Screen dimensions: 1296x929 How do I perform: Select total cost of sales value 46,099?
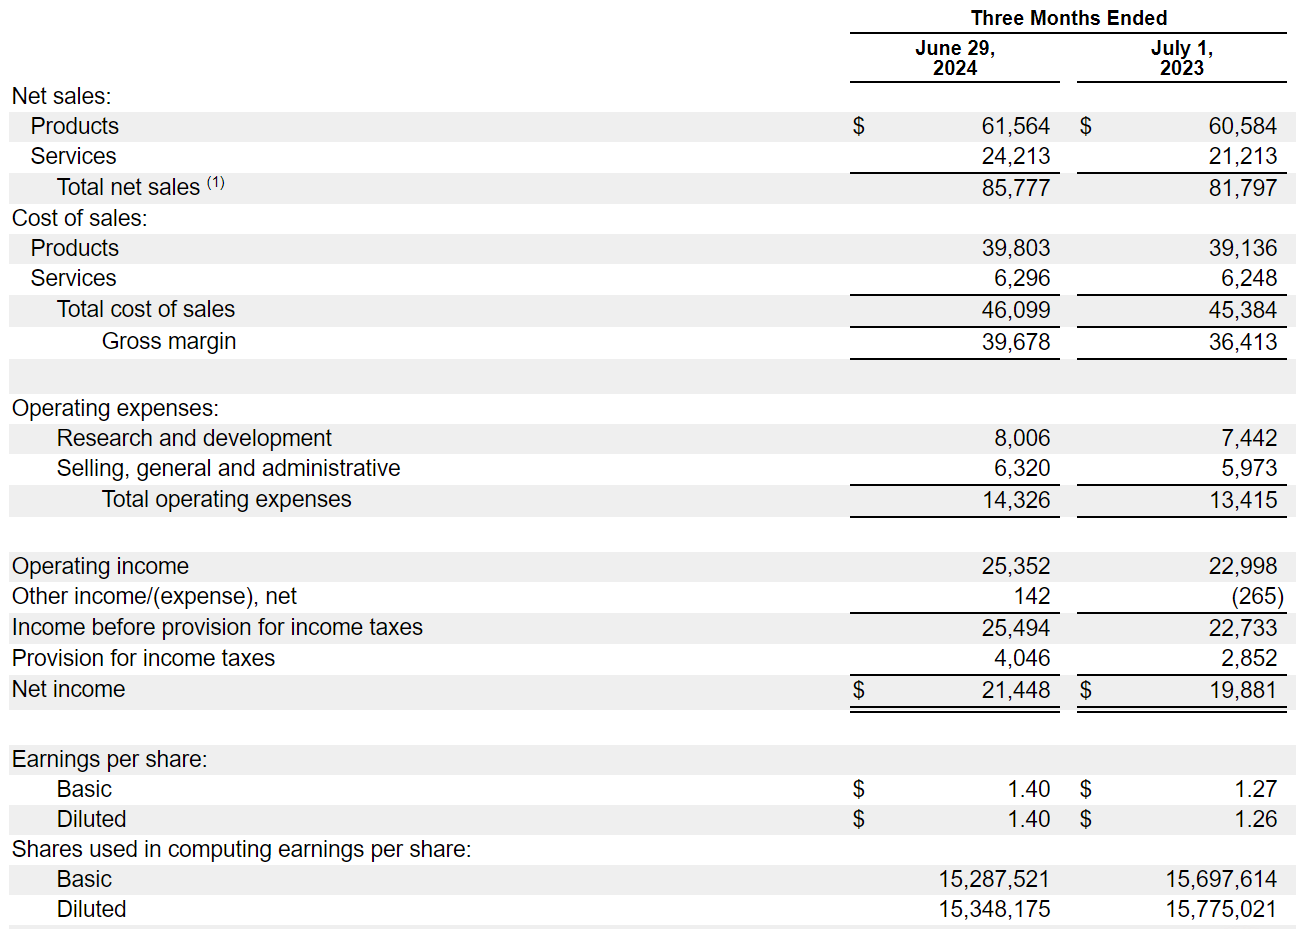click(1015, 310)
